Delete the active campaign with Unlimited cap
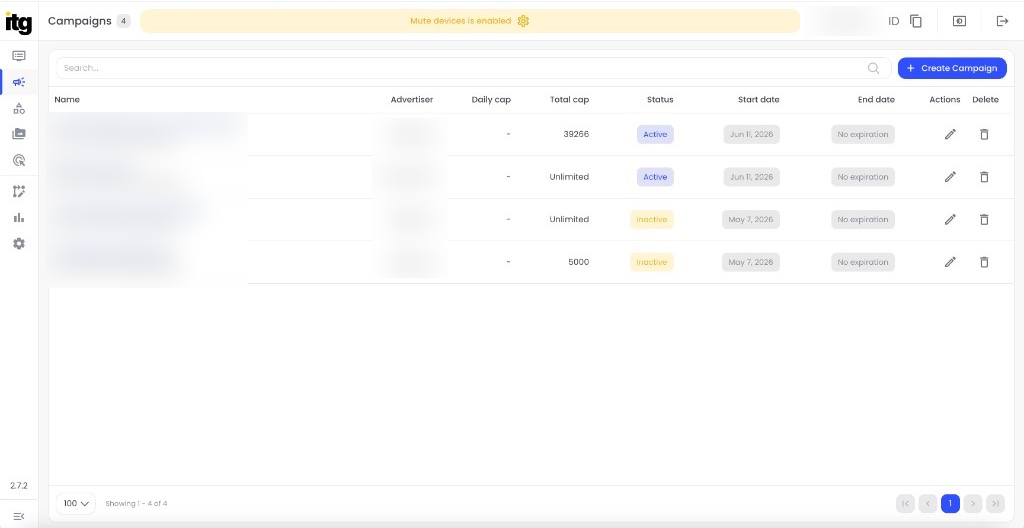Viewport: 1024px width, 528px height. tap(984, 177)
